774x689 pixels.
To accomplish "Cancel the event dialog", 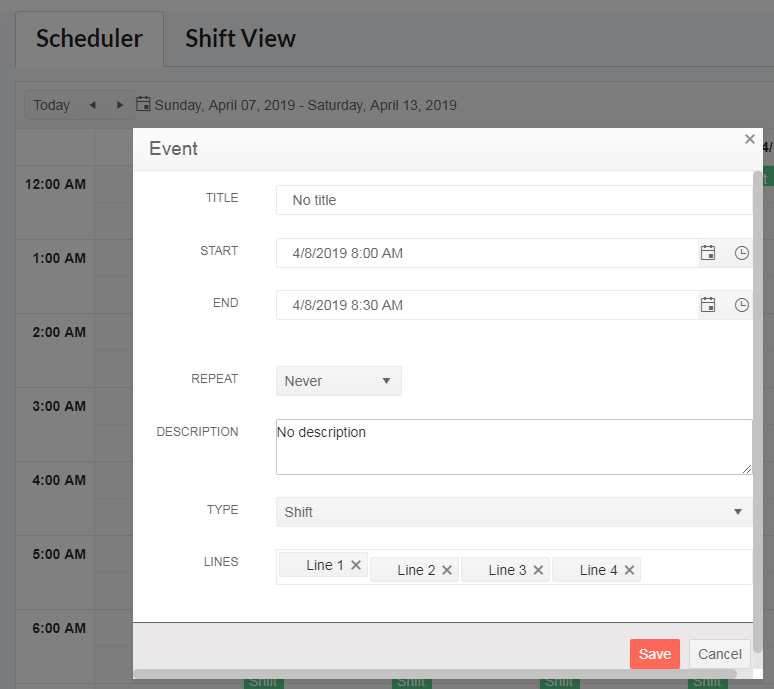I will tap(719, 654).
